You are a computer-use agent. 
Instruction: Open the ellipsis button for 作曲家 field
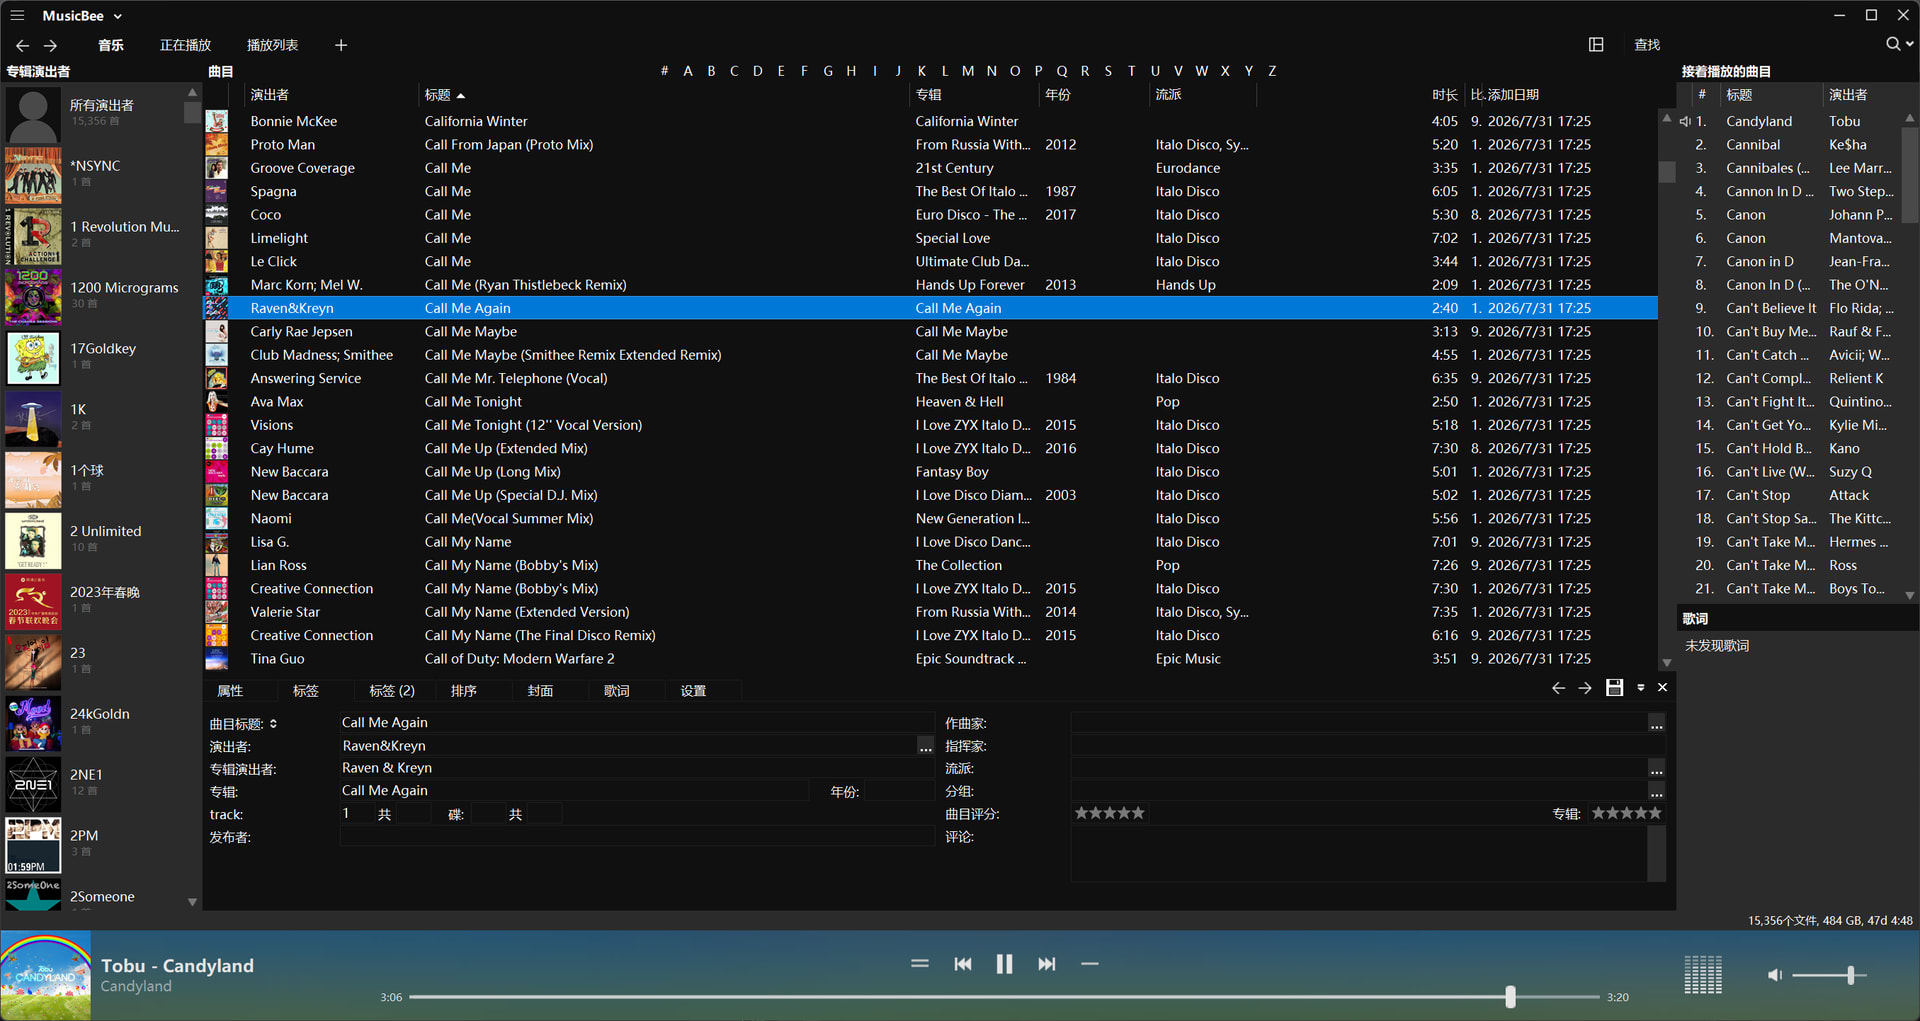coord(1657,724)
